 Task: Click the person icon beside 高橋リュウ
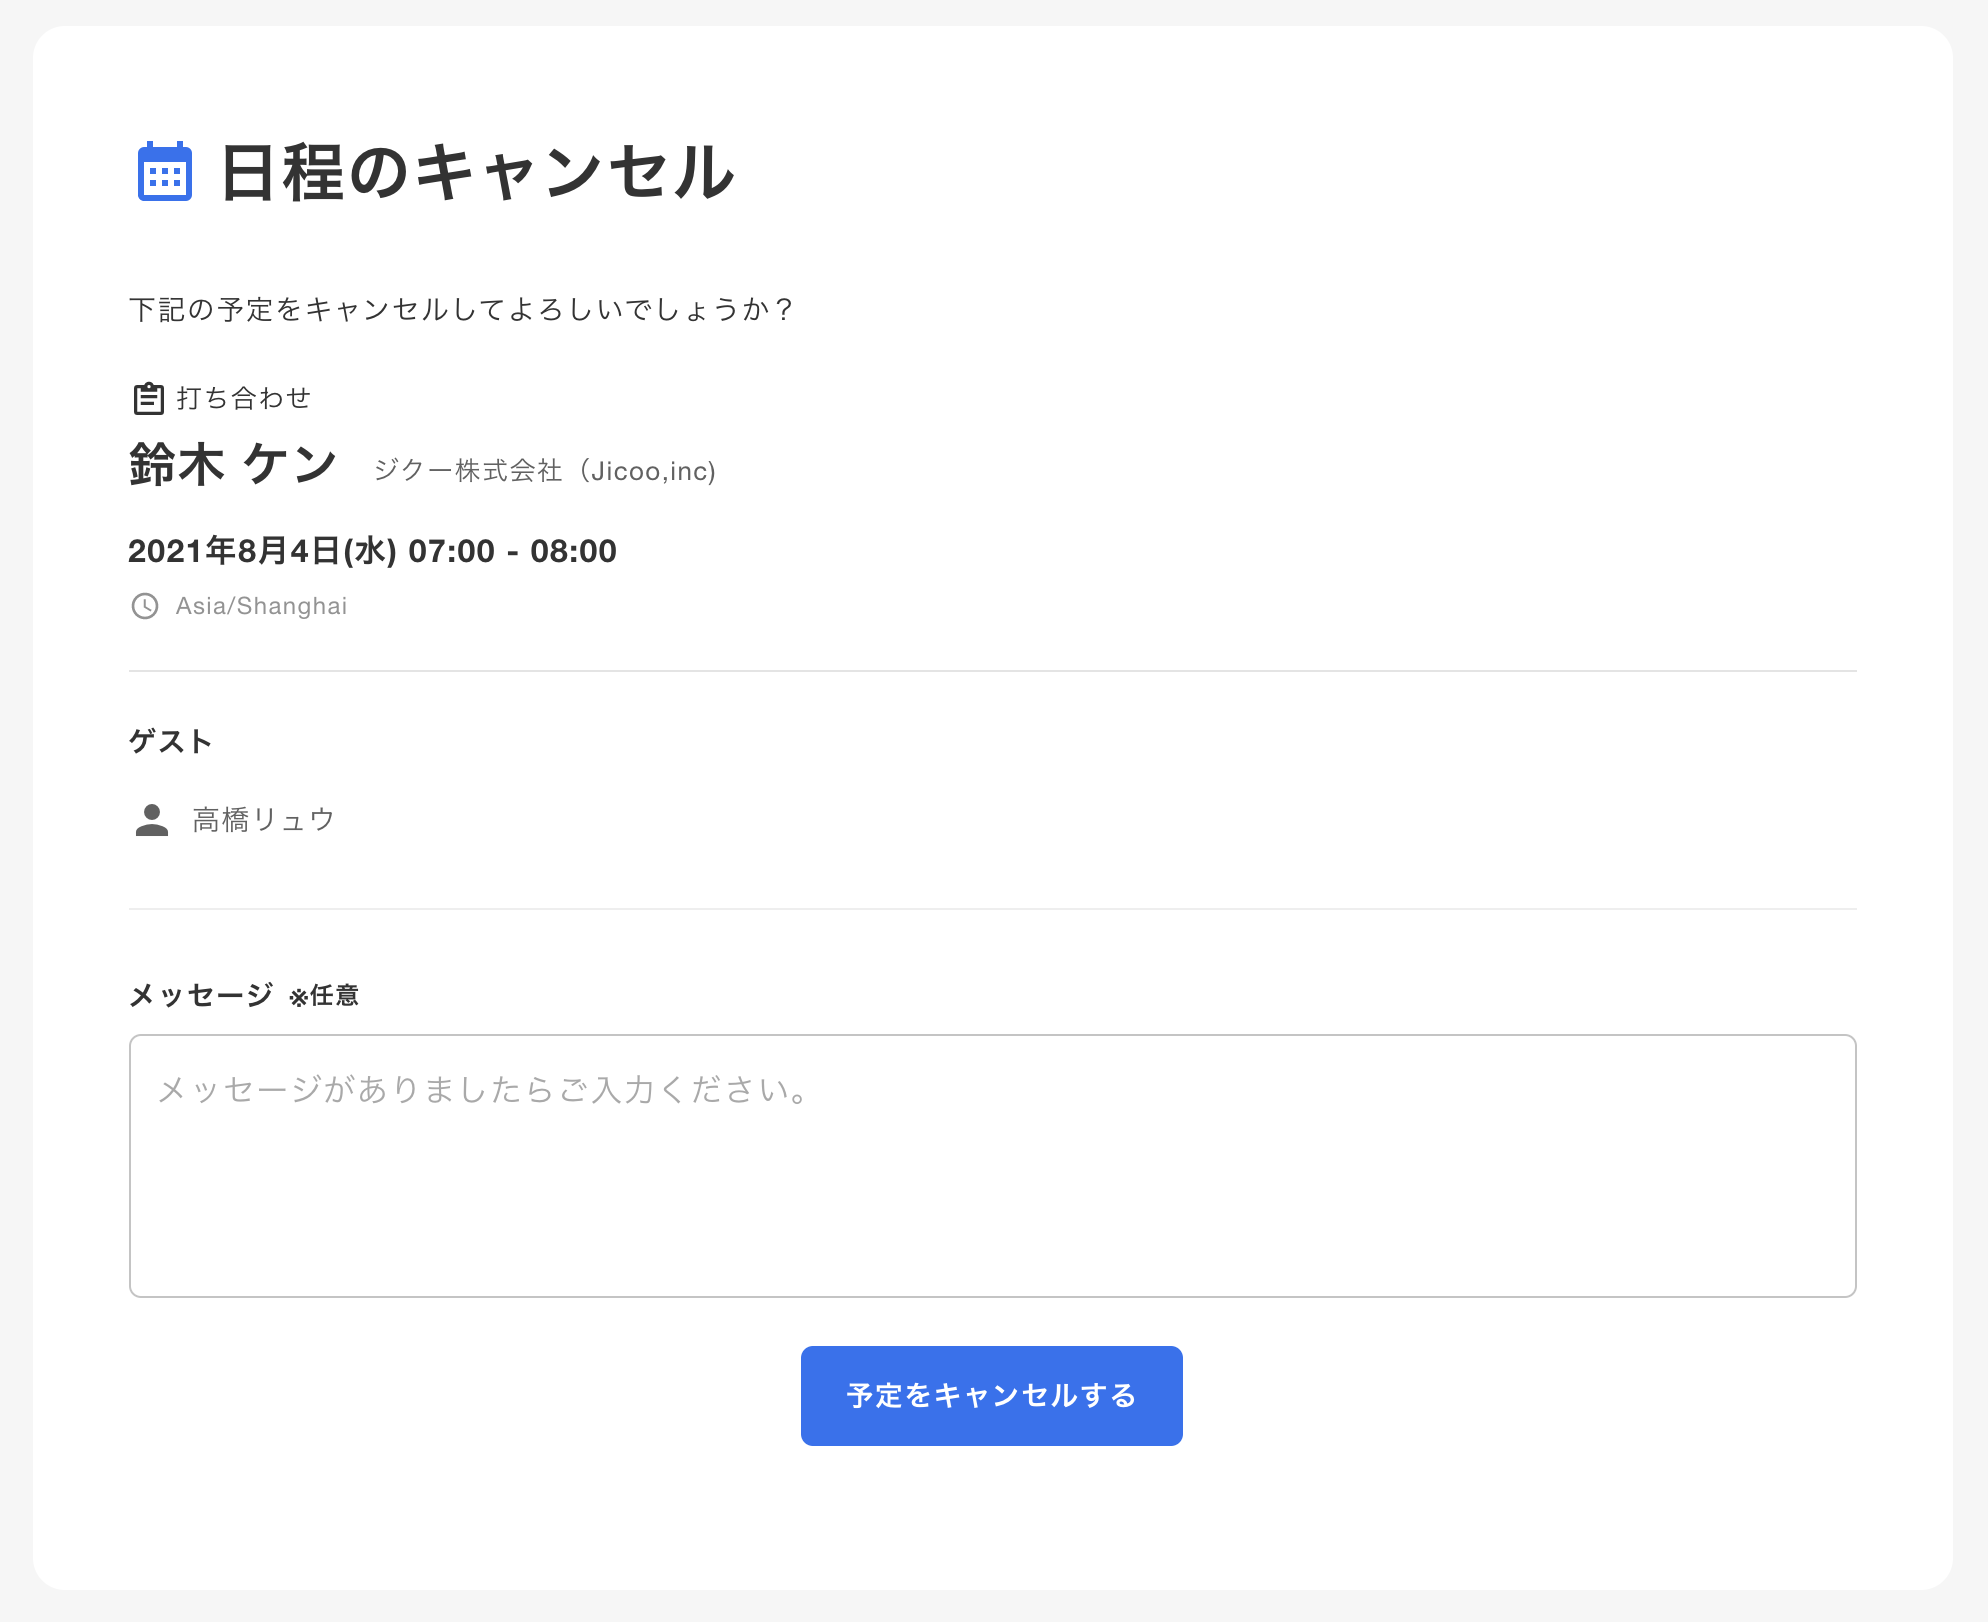[x=152, y=820]
